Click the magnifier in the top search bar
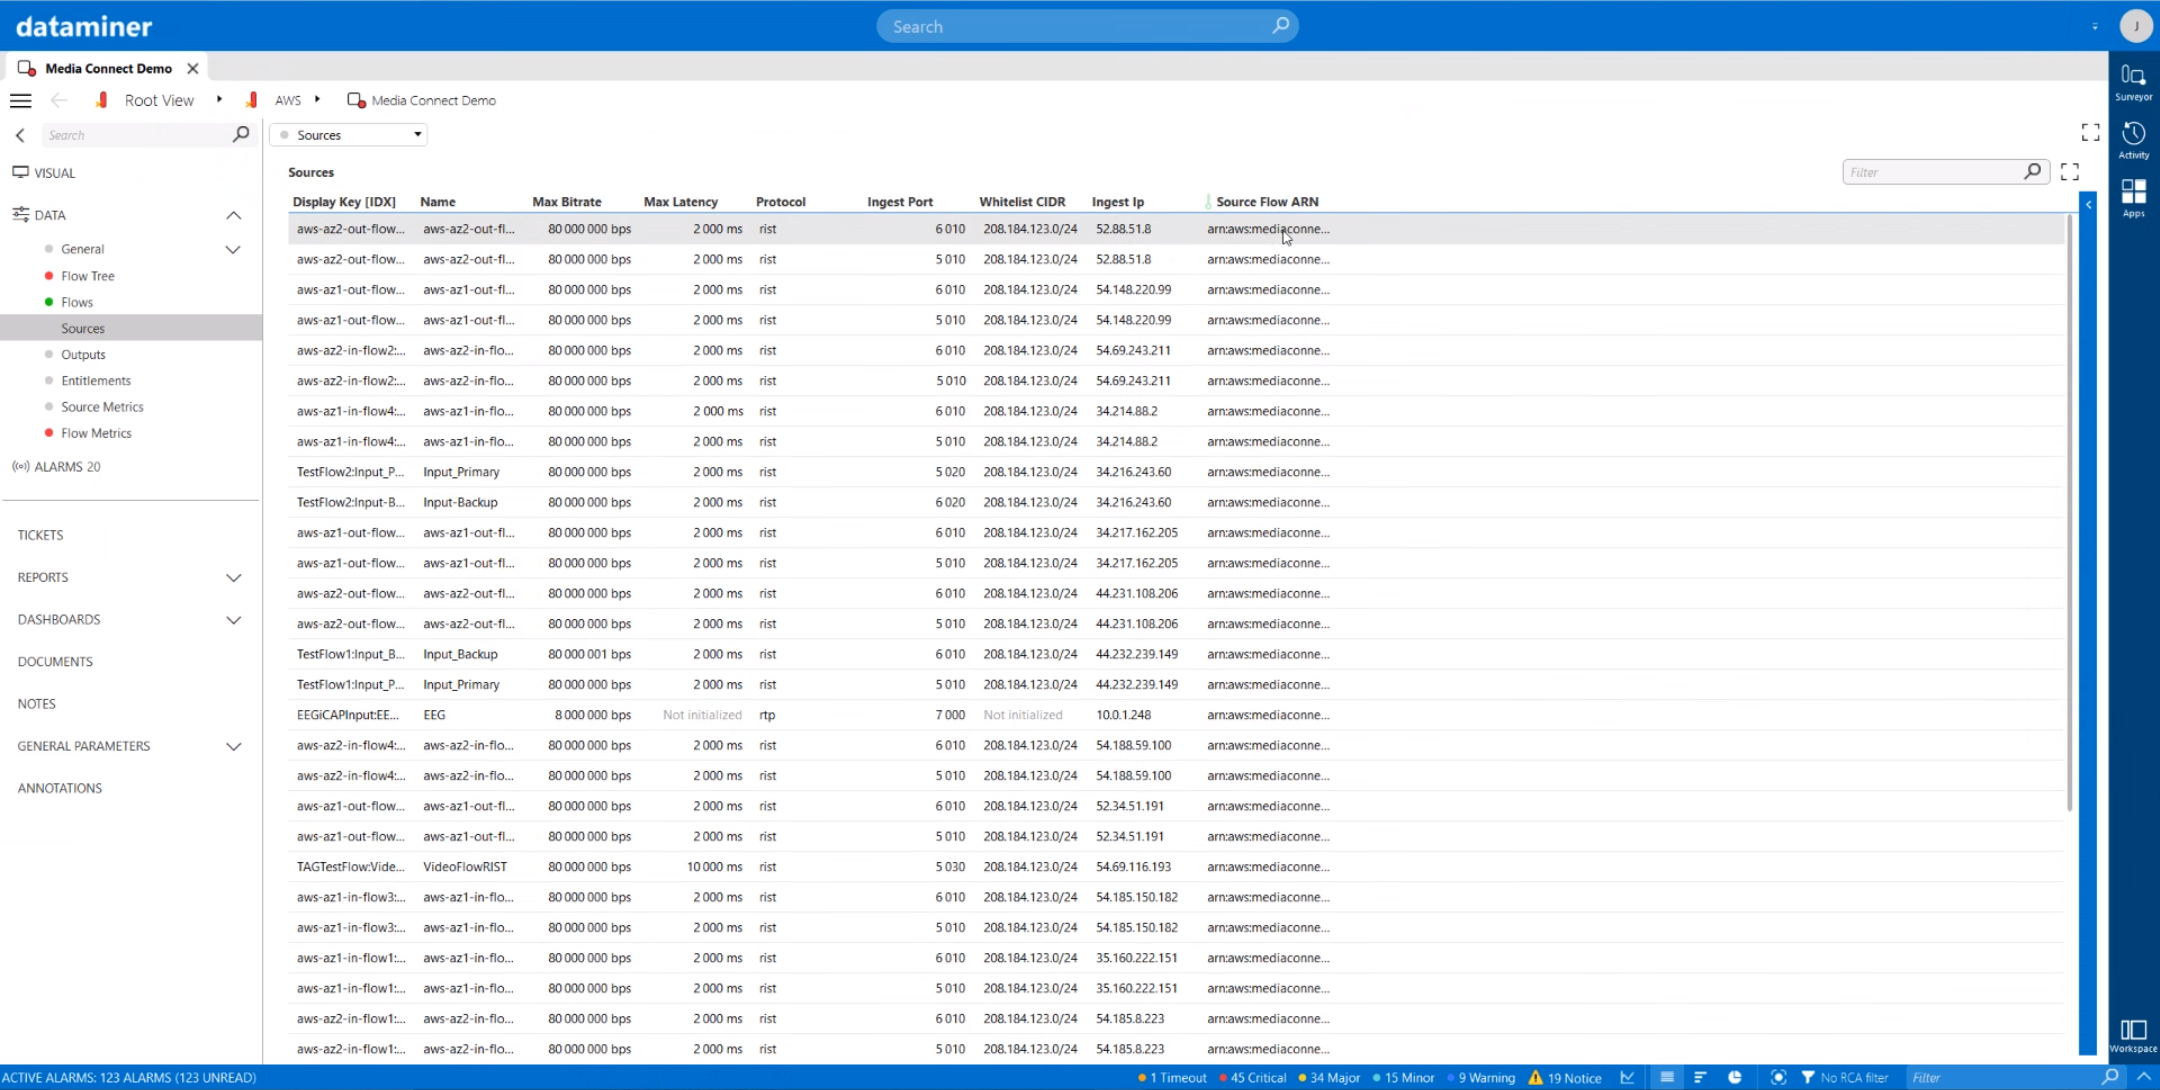The width and height of the screenshot is (2160, 1090). [x=1280, y=26]
